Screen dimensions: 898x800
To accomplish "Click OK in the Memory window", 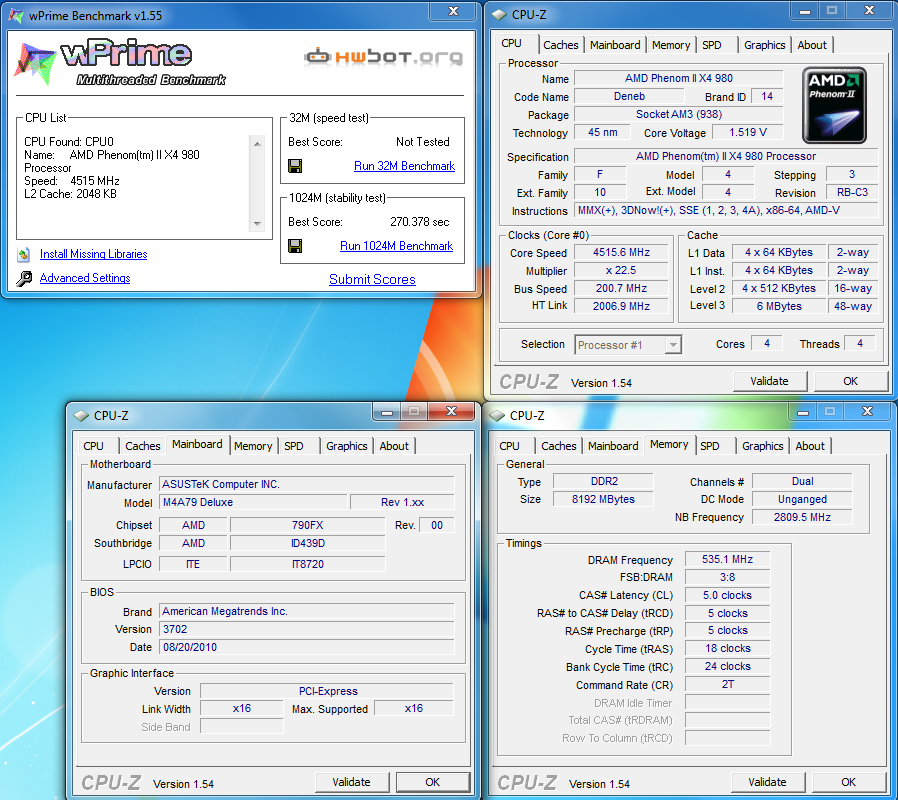I will pyautogui.click(x=848, y=782).
